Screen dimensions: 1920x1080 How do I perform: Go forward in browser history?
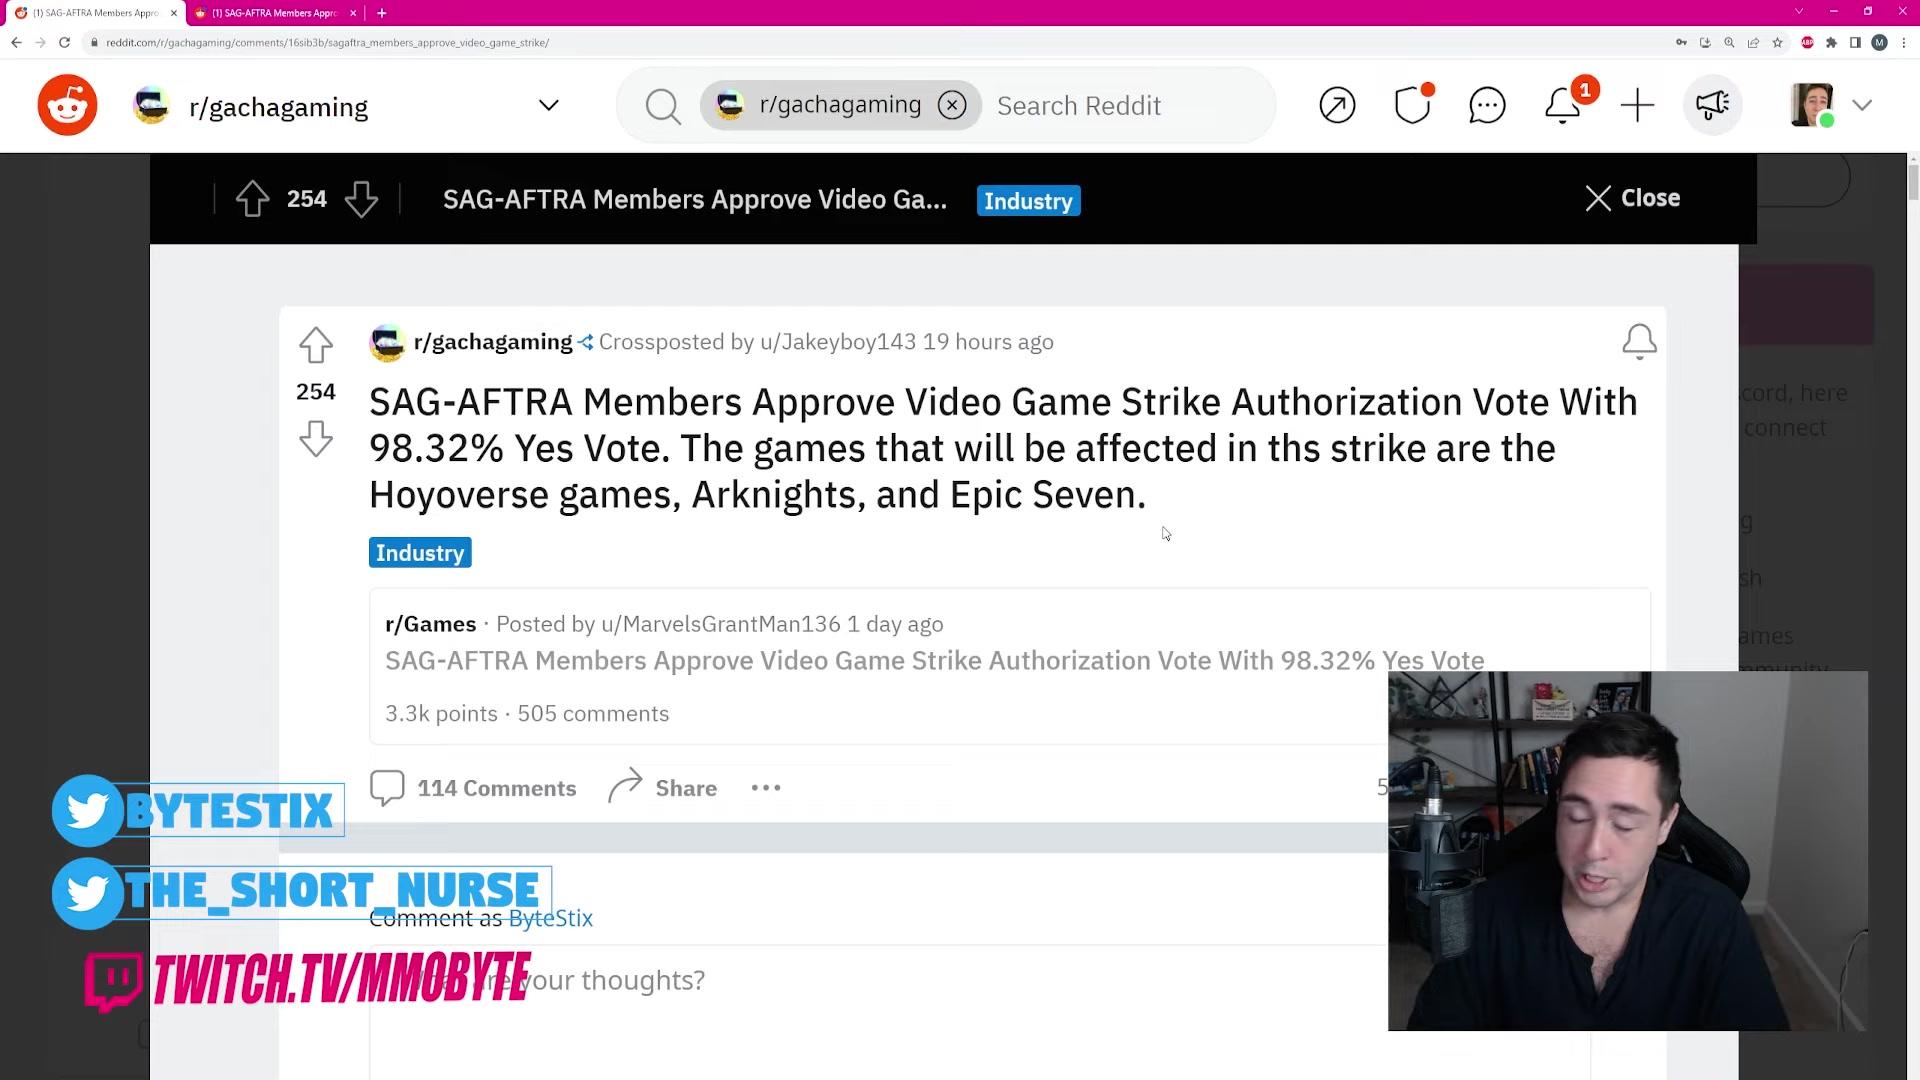pyautogui.click(x=40, y=42)
